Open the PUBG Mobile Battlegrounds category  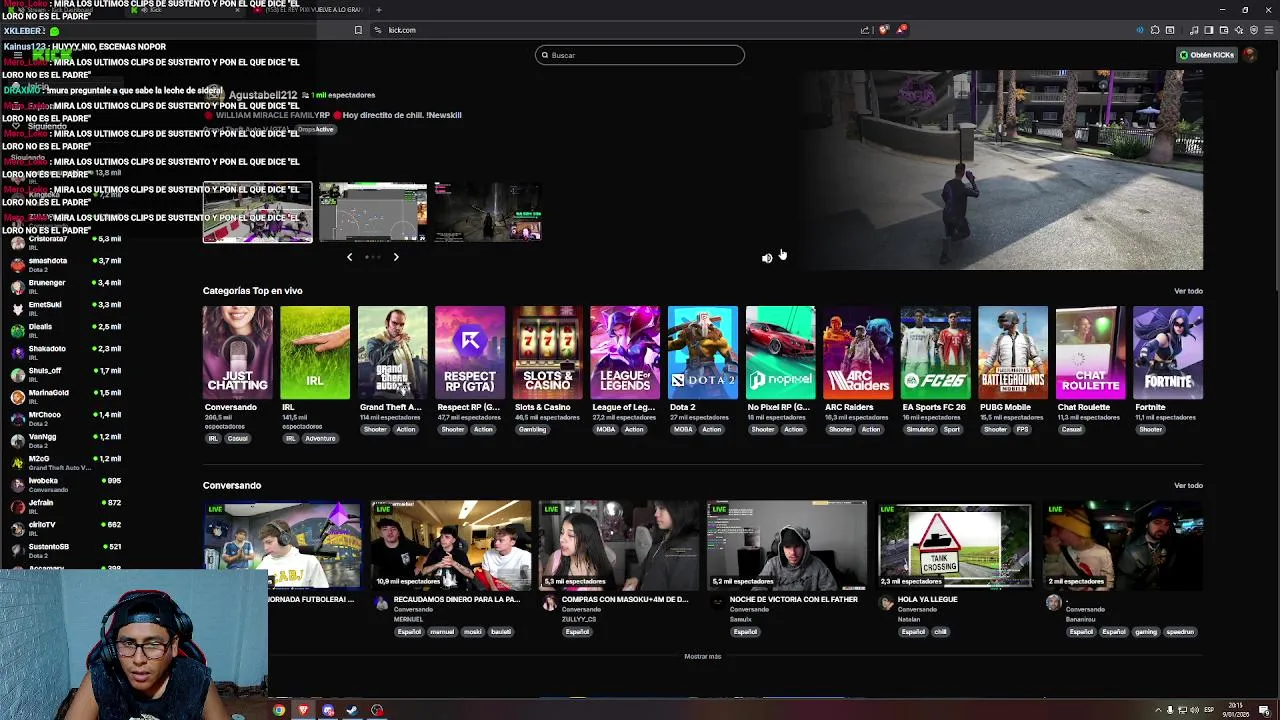click(1012, 353)
